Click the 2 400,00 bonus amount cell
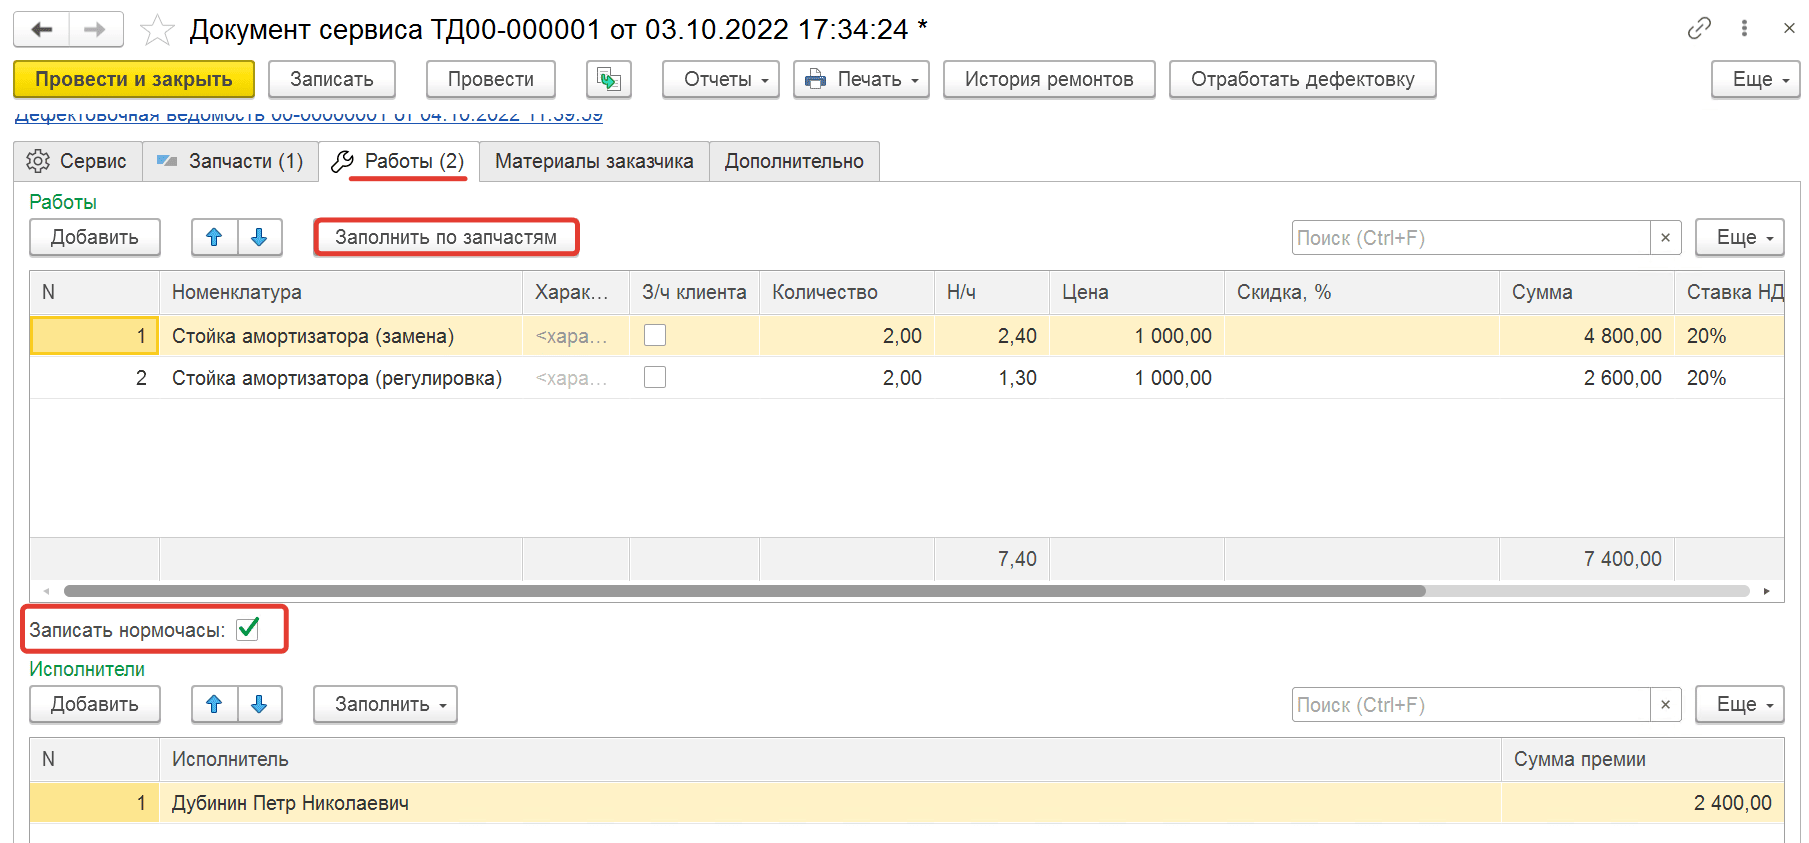The width and height of the screenshot is (1809, 843). point(1643,803)
